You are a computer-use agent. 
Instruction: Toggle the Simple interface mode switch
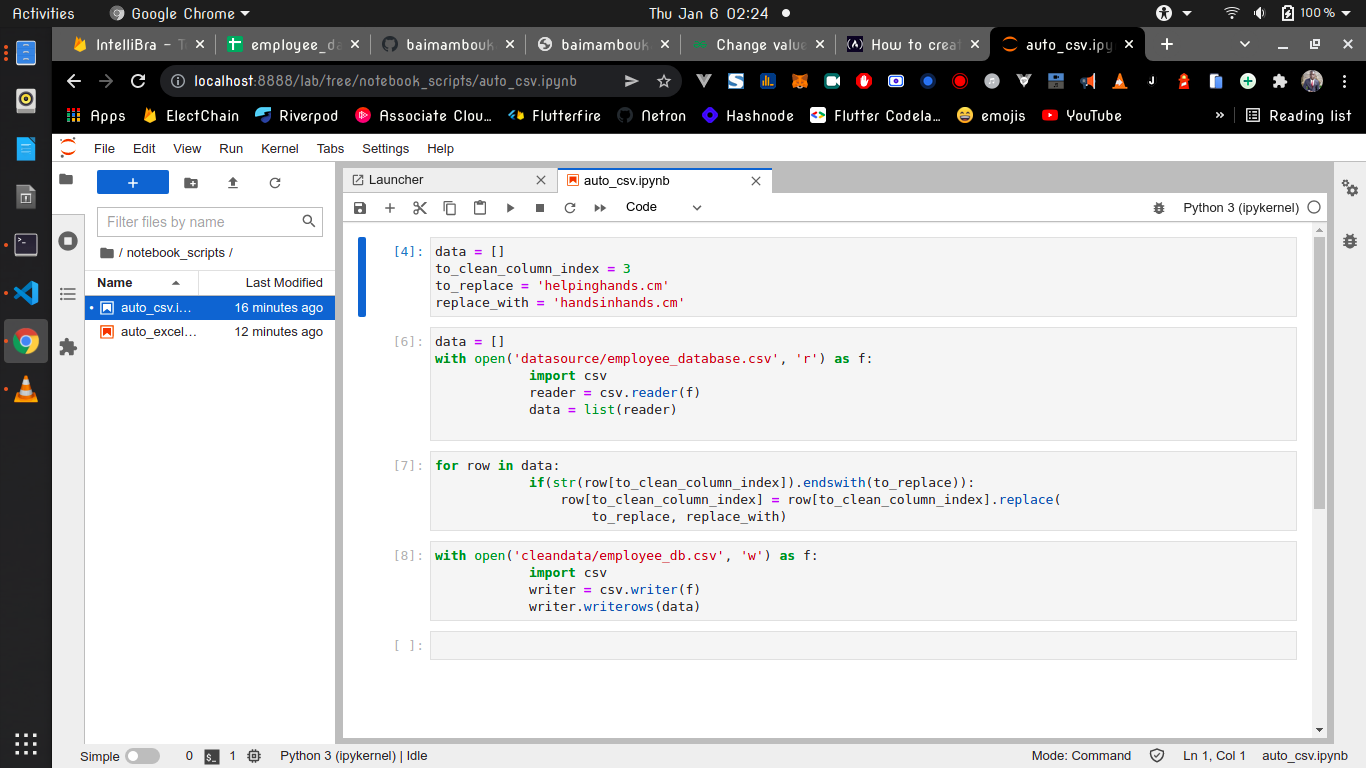[x=142, y=755]
